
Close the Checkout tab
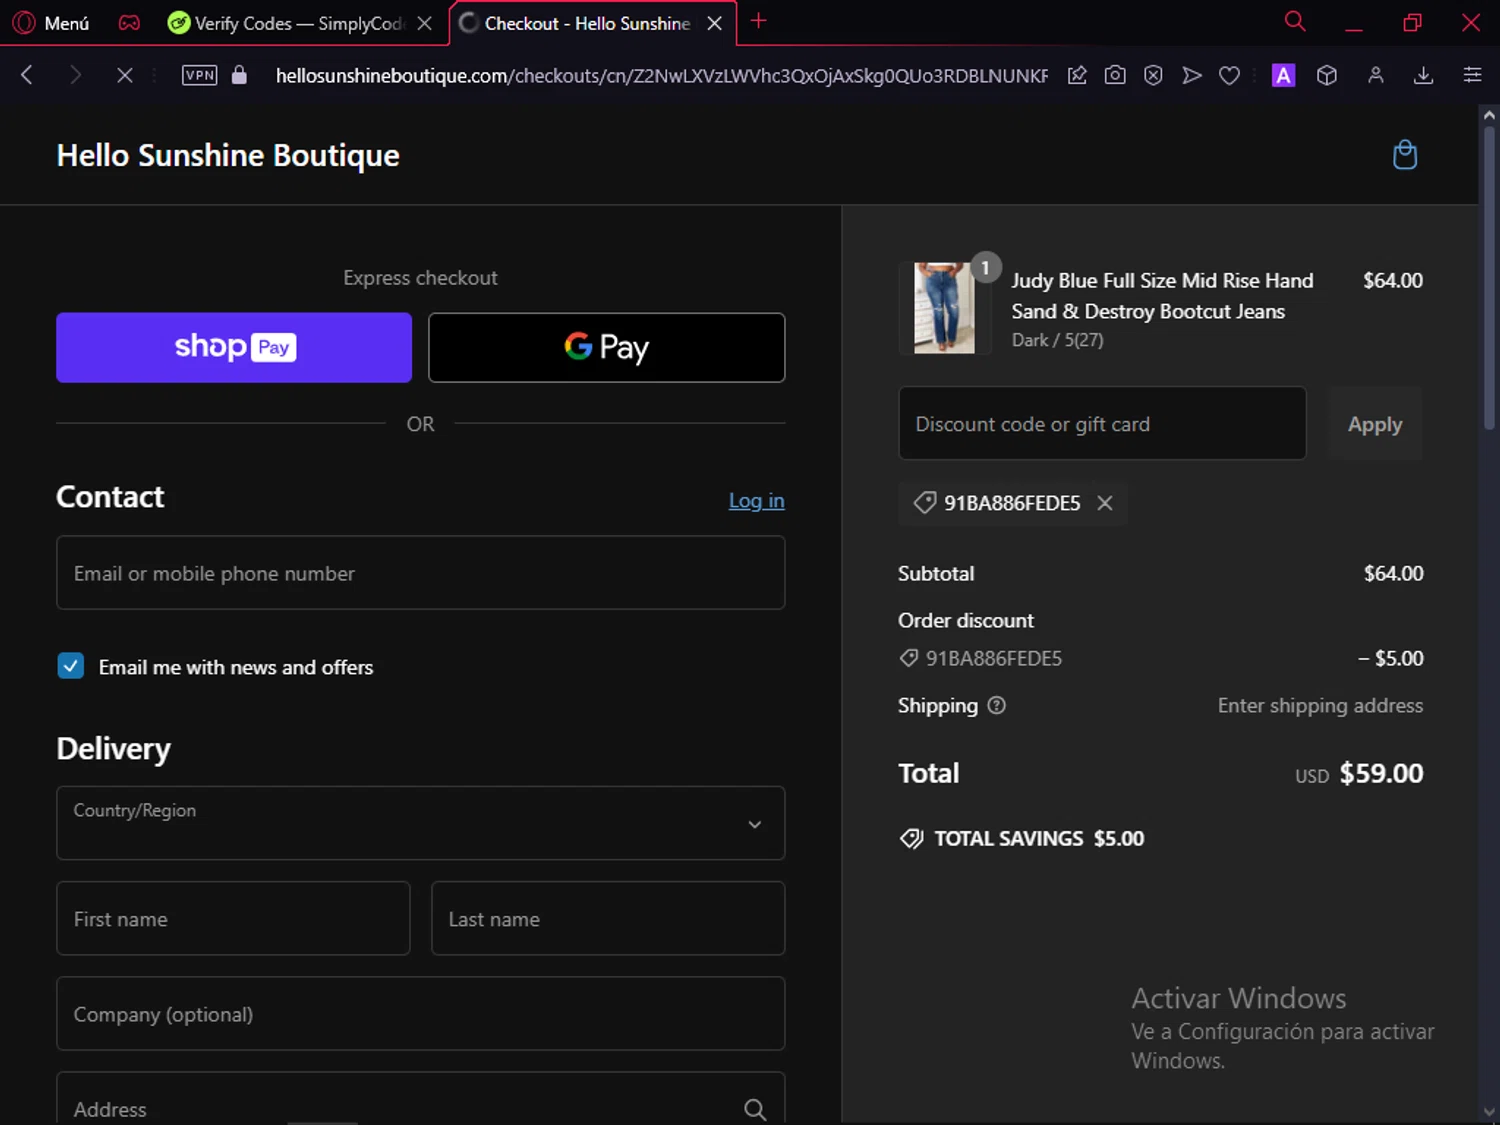pos(715,23)
